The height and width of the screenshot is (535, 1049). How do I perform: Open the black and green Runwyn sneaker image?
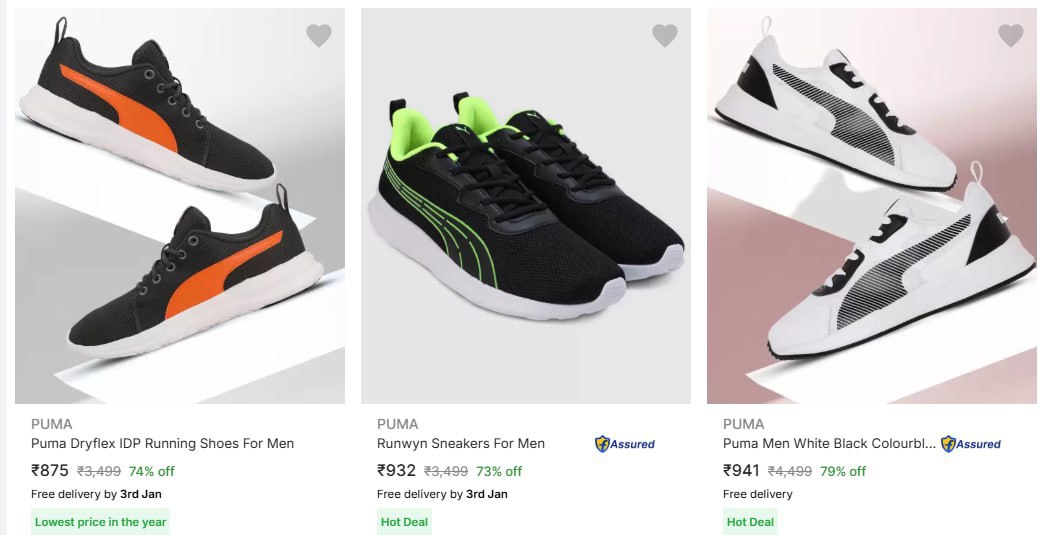(526, 205)
